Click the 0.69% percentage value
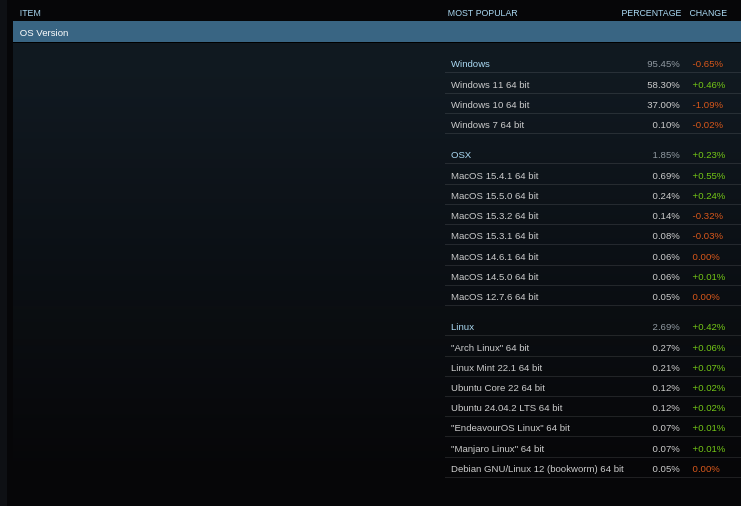 pyautogui.click(x=666, y=176)
